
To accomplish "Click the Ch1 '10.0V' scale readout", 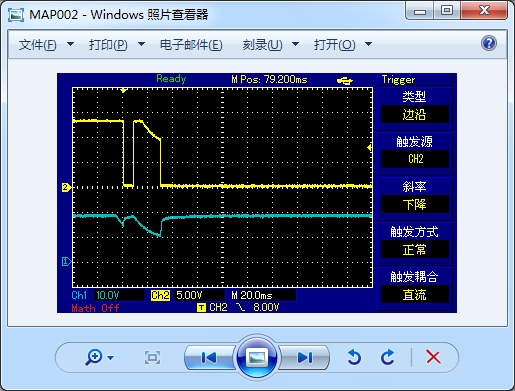I will point(108,295).
